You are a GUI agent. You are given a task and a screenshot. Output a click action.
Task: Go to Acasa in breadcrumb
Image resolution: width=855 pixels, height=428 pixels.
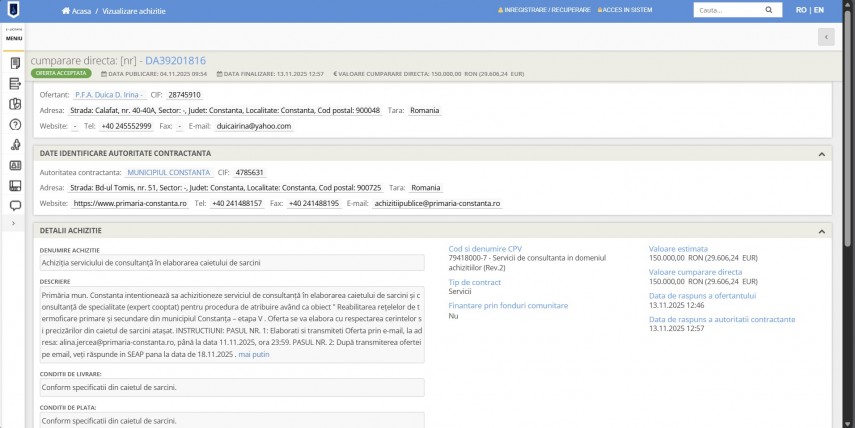(x=80, y=10)
